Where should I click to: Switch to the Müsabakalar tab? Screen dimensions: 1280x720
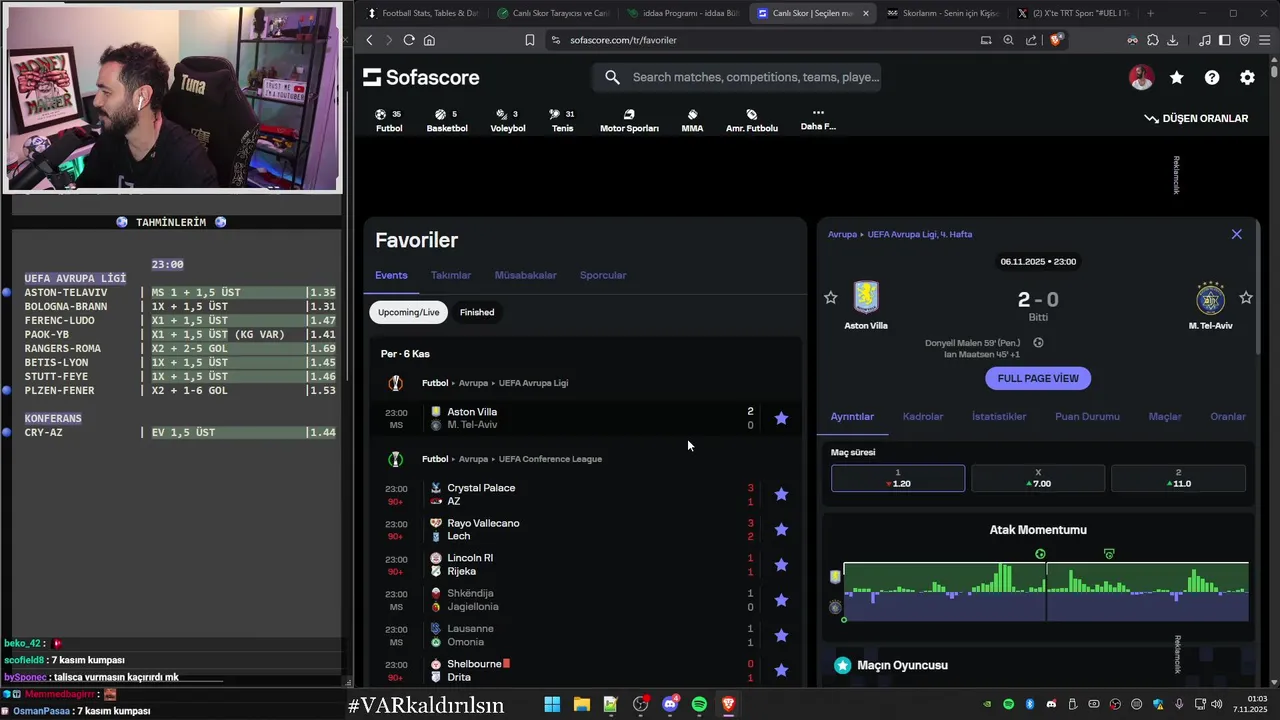pos(525,275)
